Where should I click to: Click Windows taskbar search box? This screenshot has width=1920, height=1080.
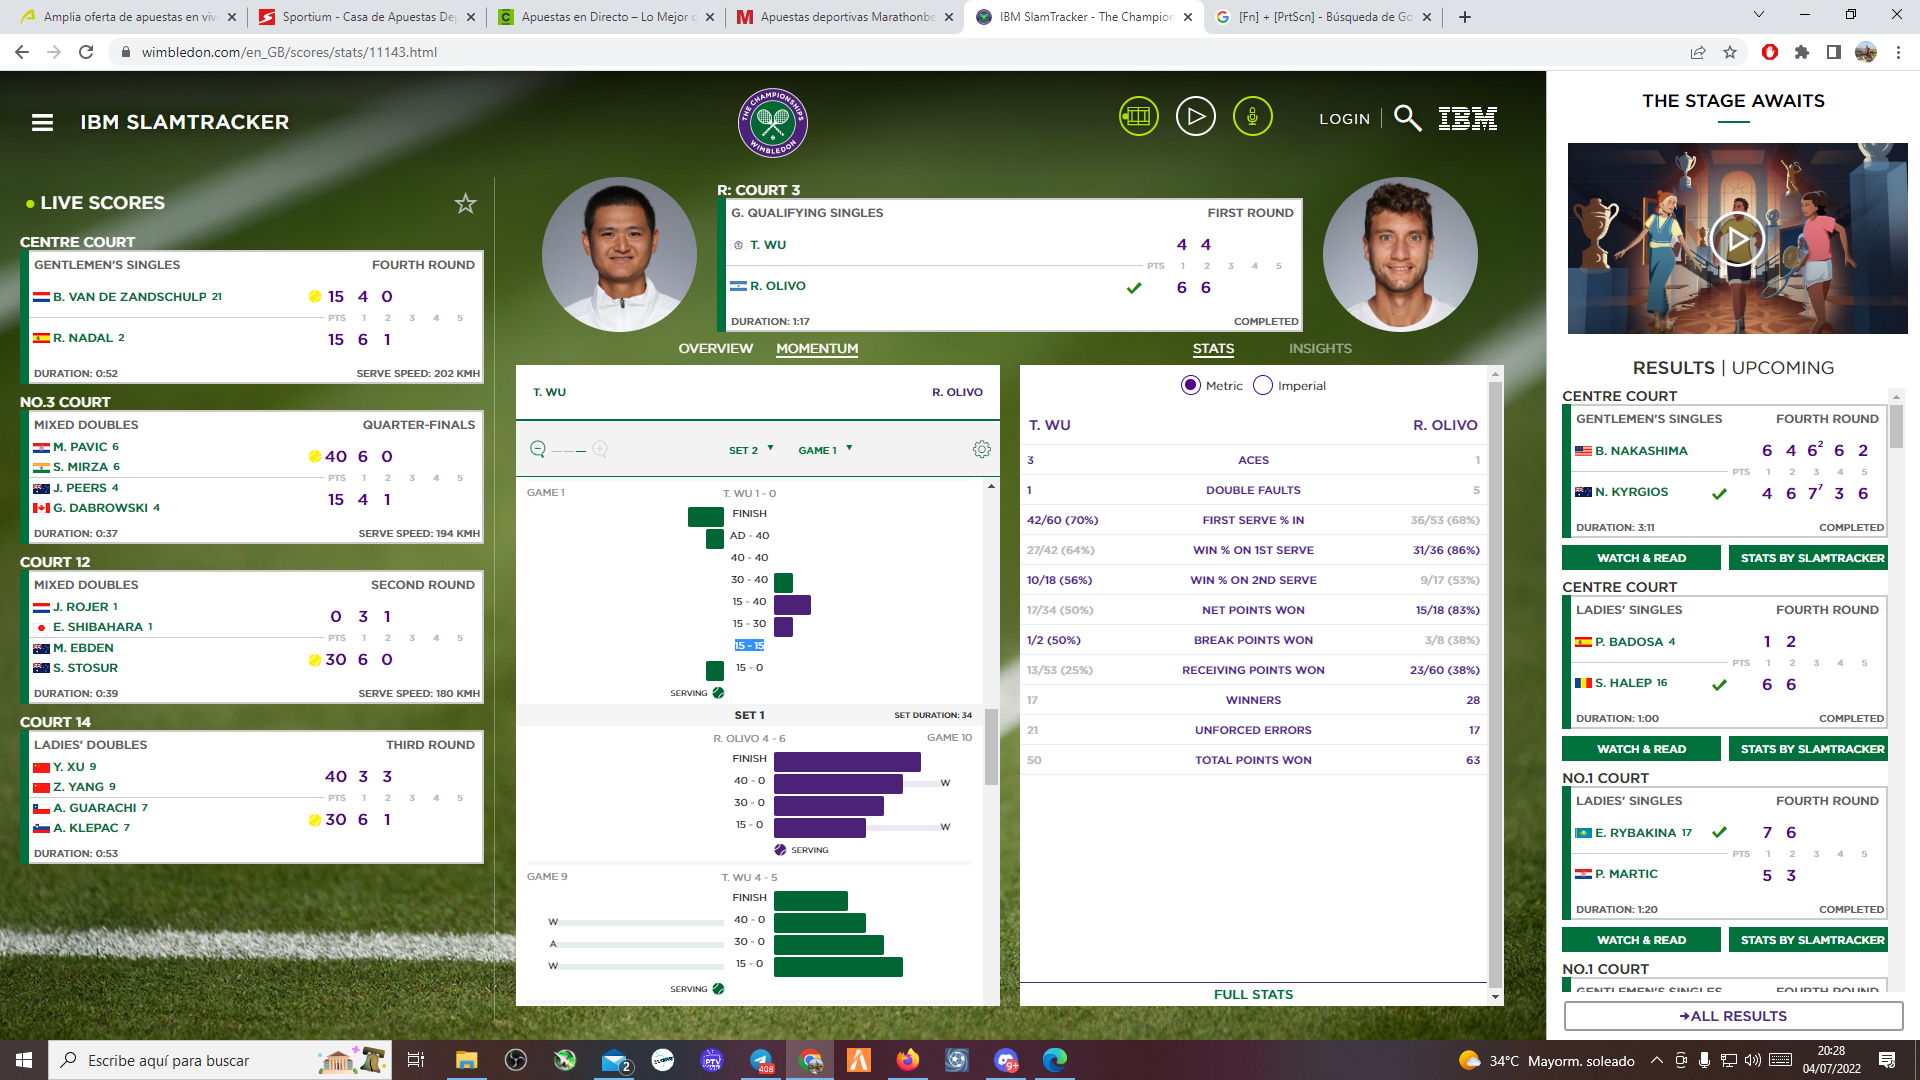tap(220, 1060)
